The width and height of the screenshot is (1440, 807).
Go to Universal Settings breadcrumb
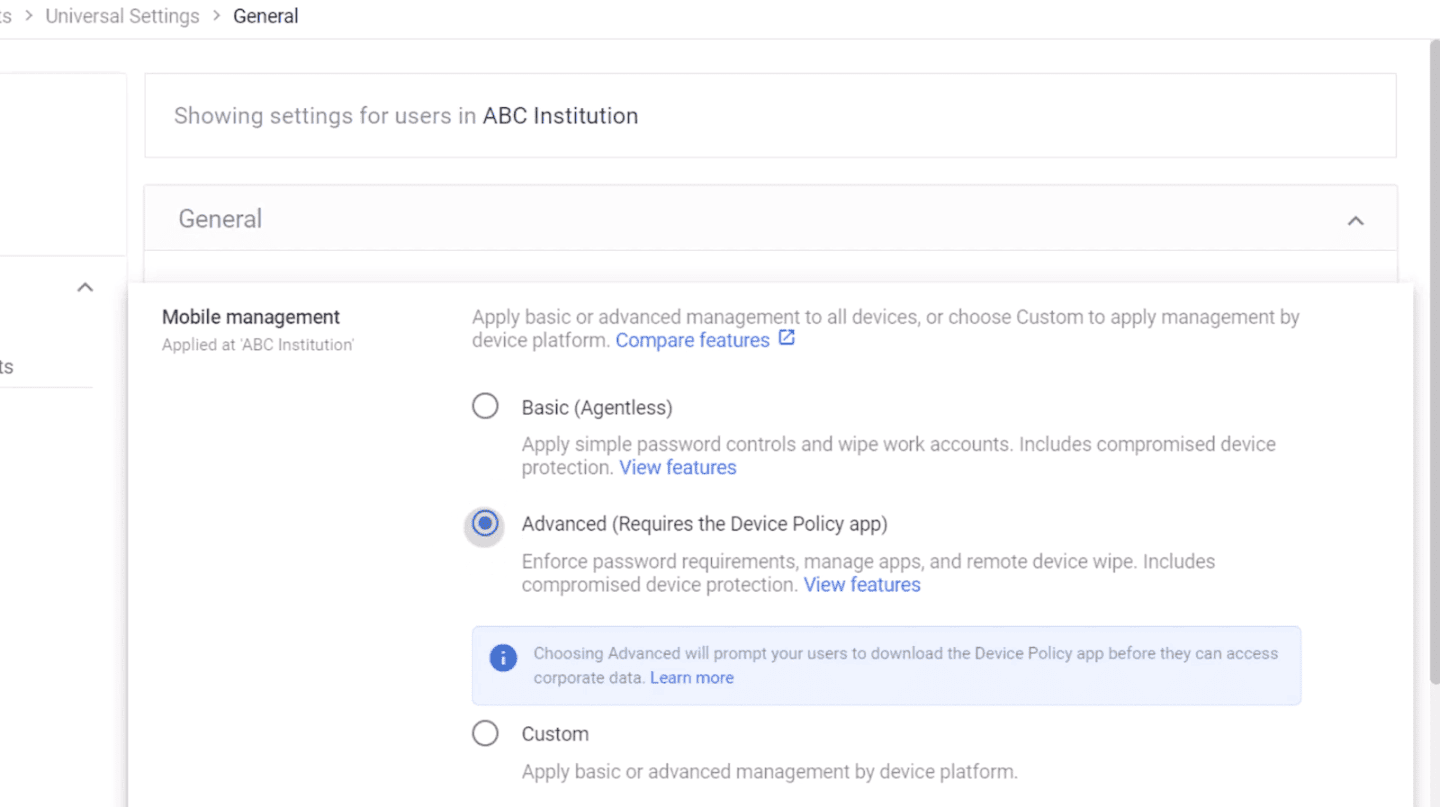point(122,16)
